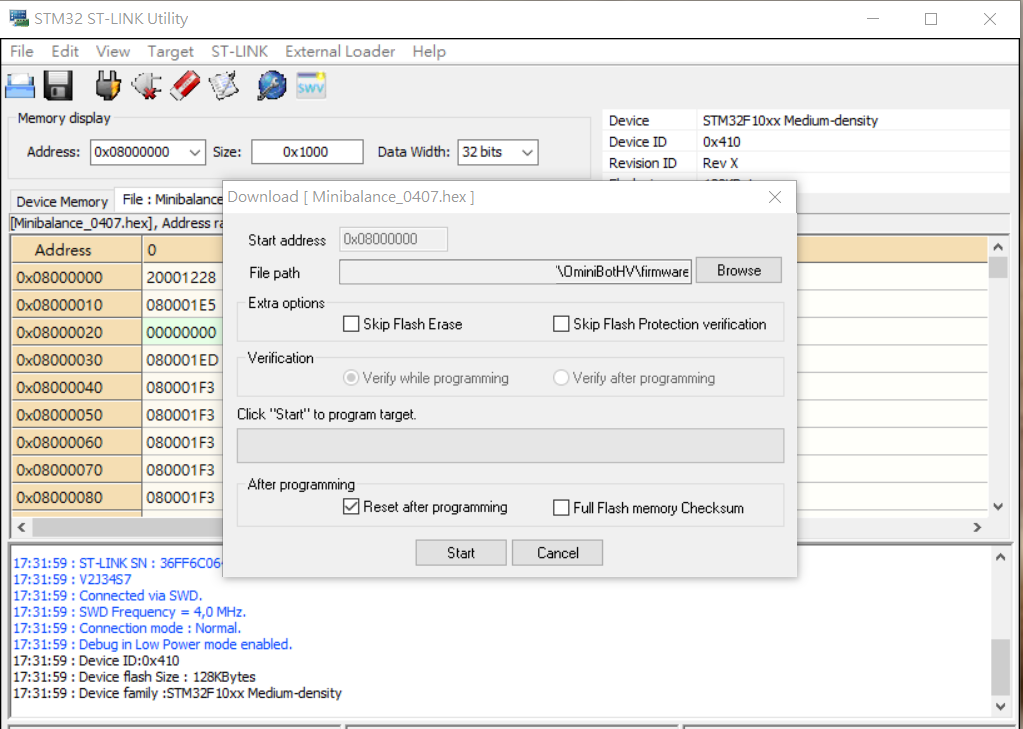Switch to the Device Memory tab
The width and height of the screenshot is (1023, 729).
(x=62, y=202)
